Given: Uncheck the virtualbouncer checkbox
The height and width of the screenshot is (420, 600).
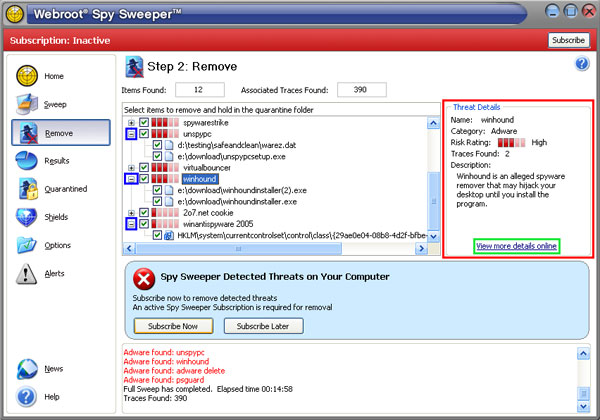Looking at the screenshot, I should [x=144, y=168].
